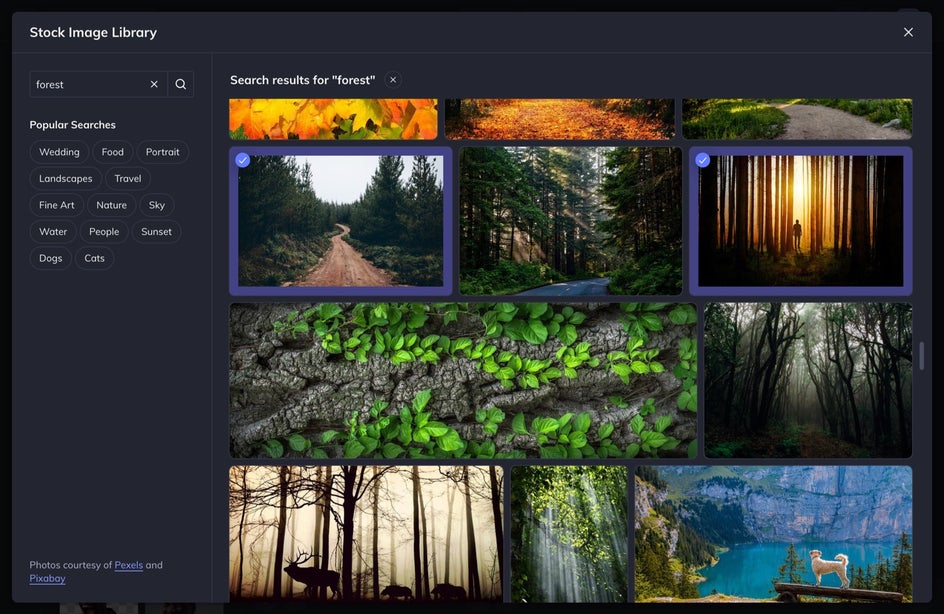Tap the Cats tag
Screen dimensions: 944x614
tap(95, 258)
